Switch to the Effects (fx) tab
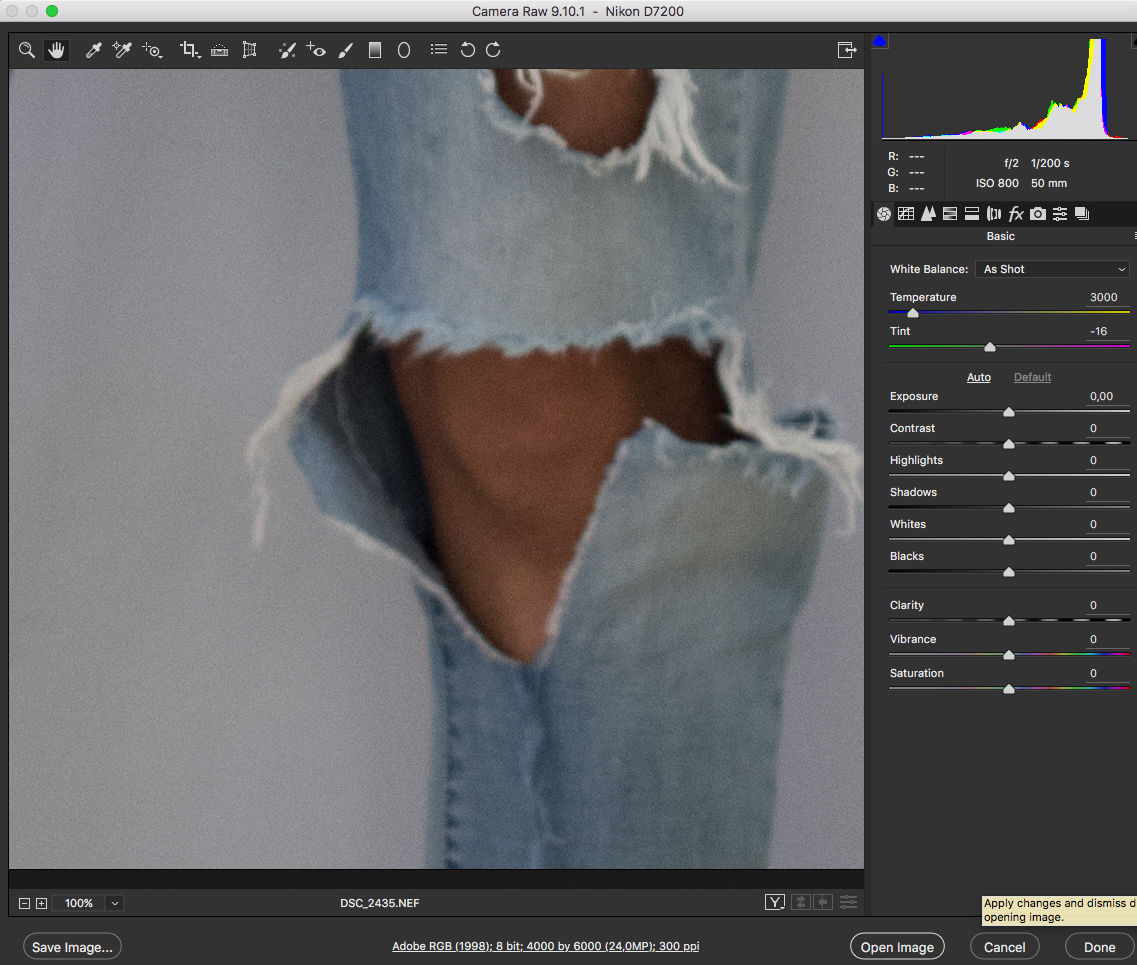The width and height of the screenshot is (1137, 965). 1016,213
